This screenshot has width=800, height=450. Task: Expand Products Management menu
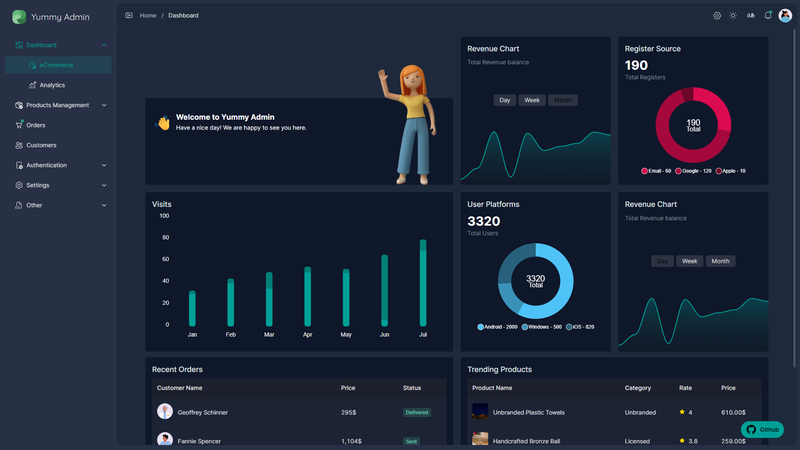58,105
